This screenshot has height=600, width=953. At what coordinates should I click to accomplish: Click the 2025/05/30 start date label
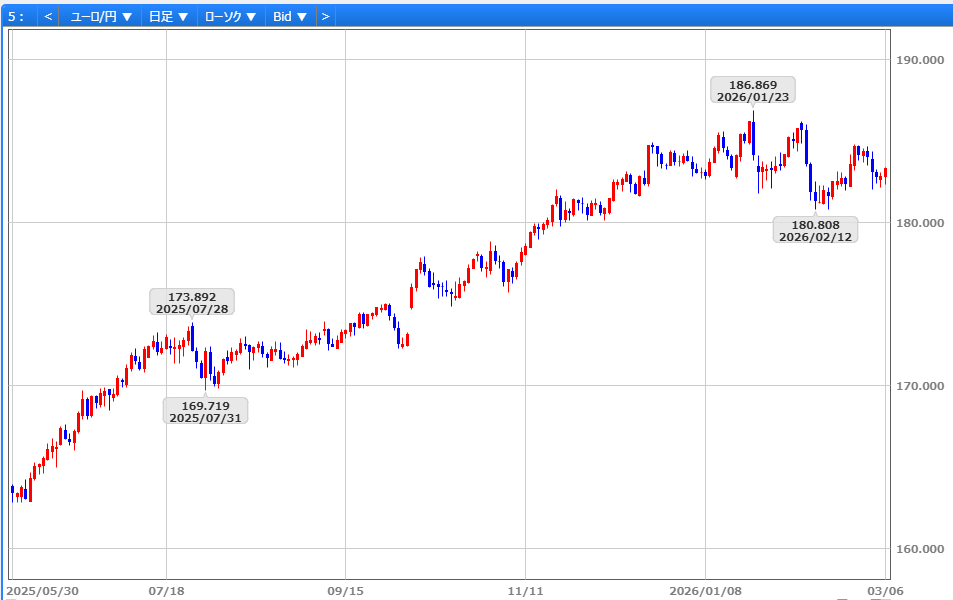[42, 591]
